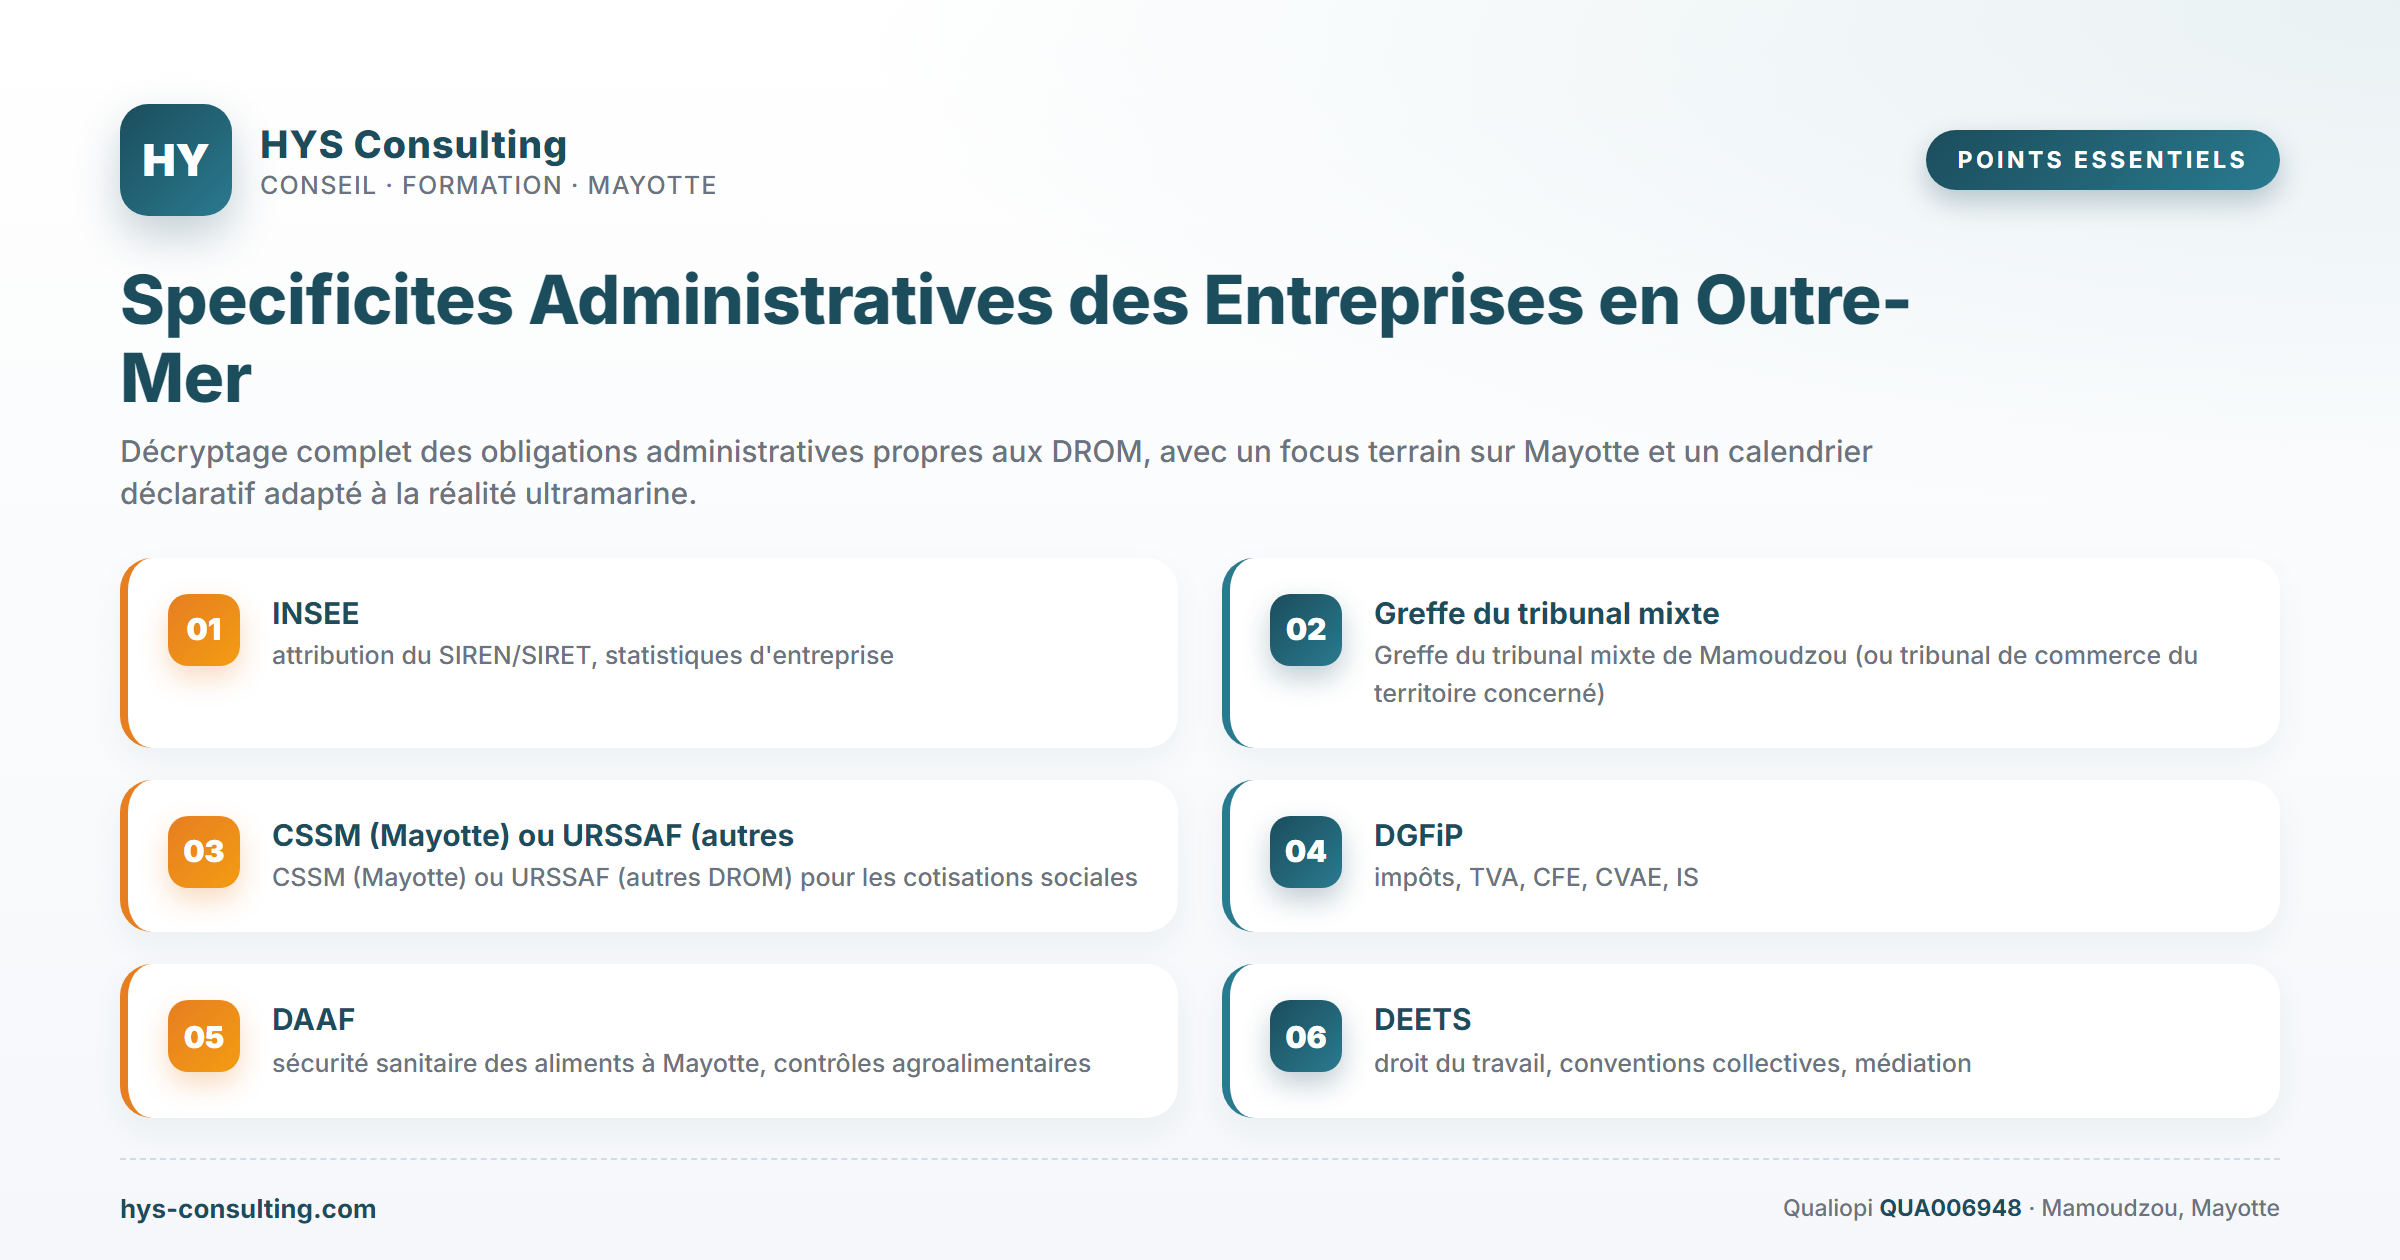Click the impôts, TVA, CFE description
This screenshot has width=2400, height=1260.
[1536, 877]
